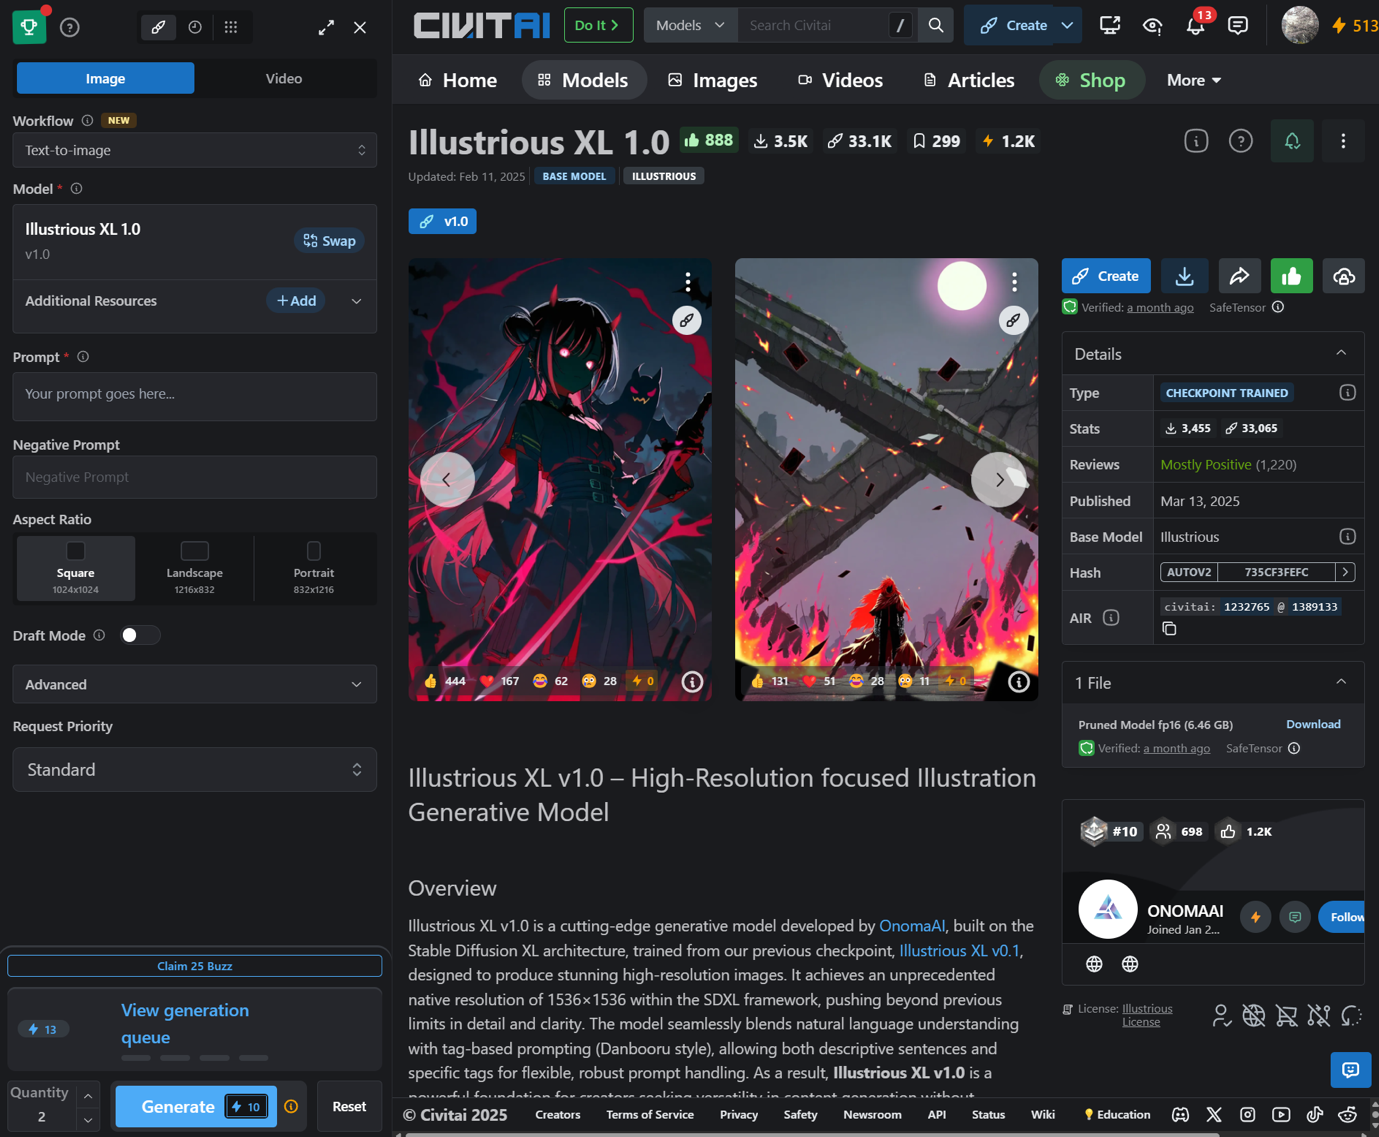Open the Articles tab
The image size is (1379, 1137).
click(x=968, y=80)
